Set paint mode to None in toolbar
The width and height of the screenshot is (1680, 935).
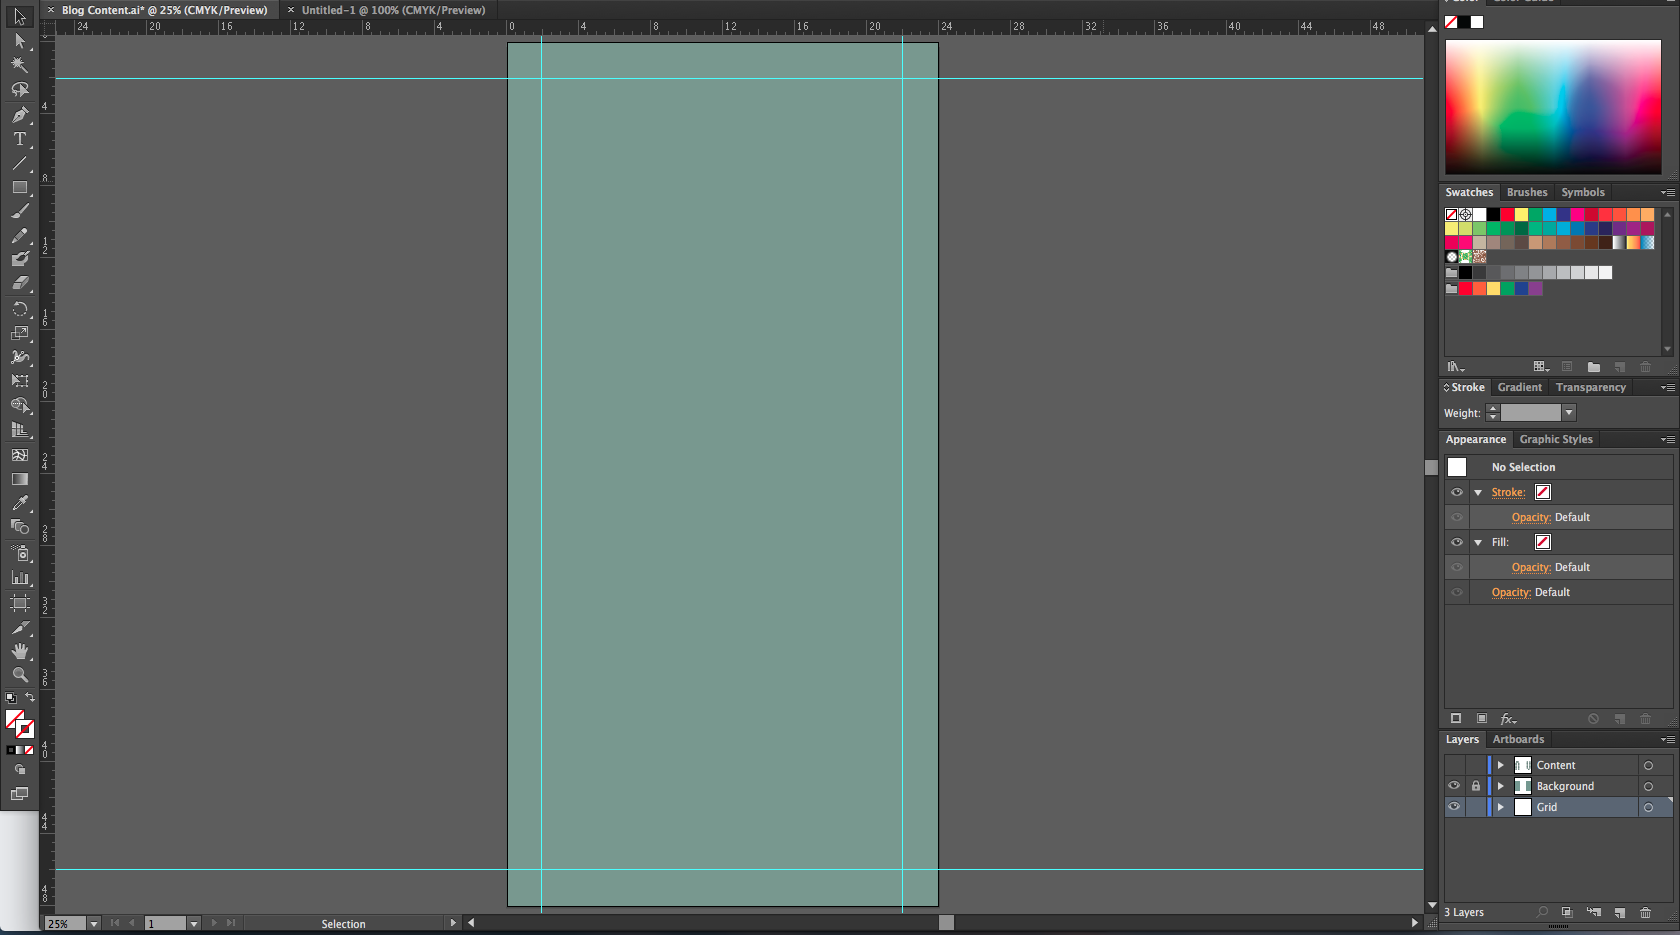click(29, 750)
